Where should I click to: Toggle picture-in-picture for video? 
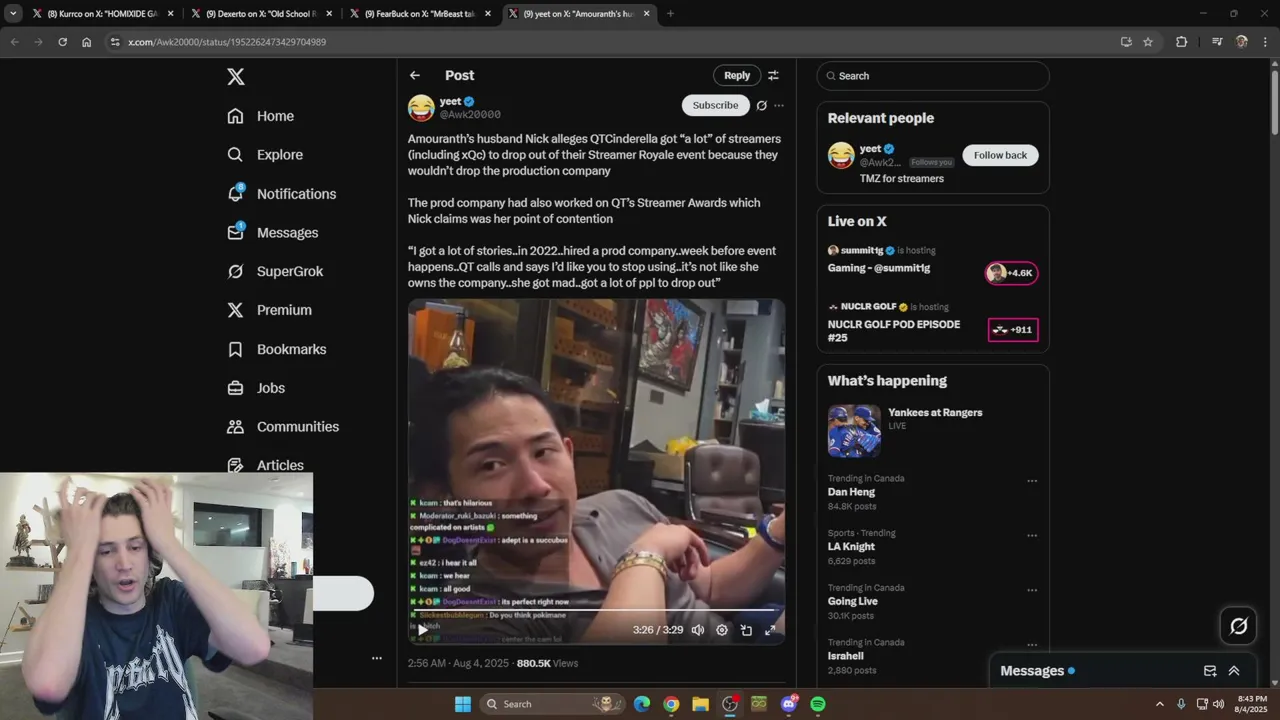point(746,630)
